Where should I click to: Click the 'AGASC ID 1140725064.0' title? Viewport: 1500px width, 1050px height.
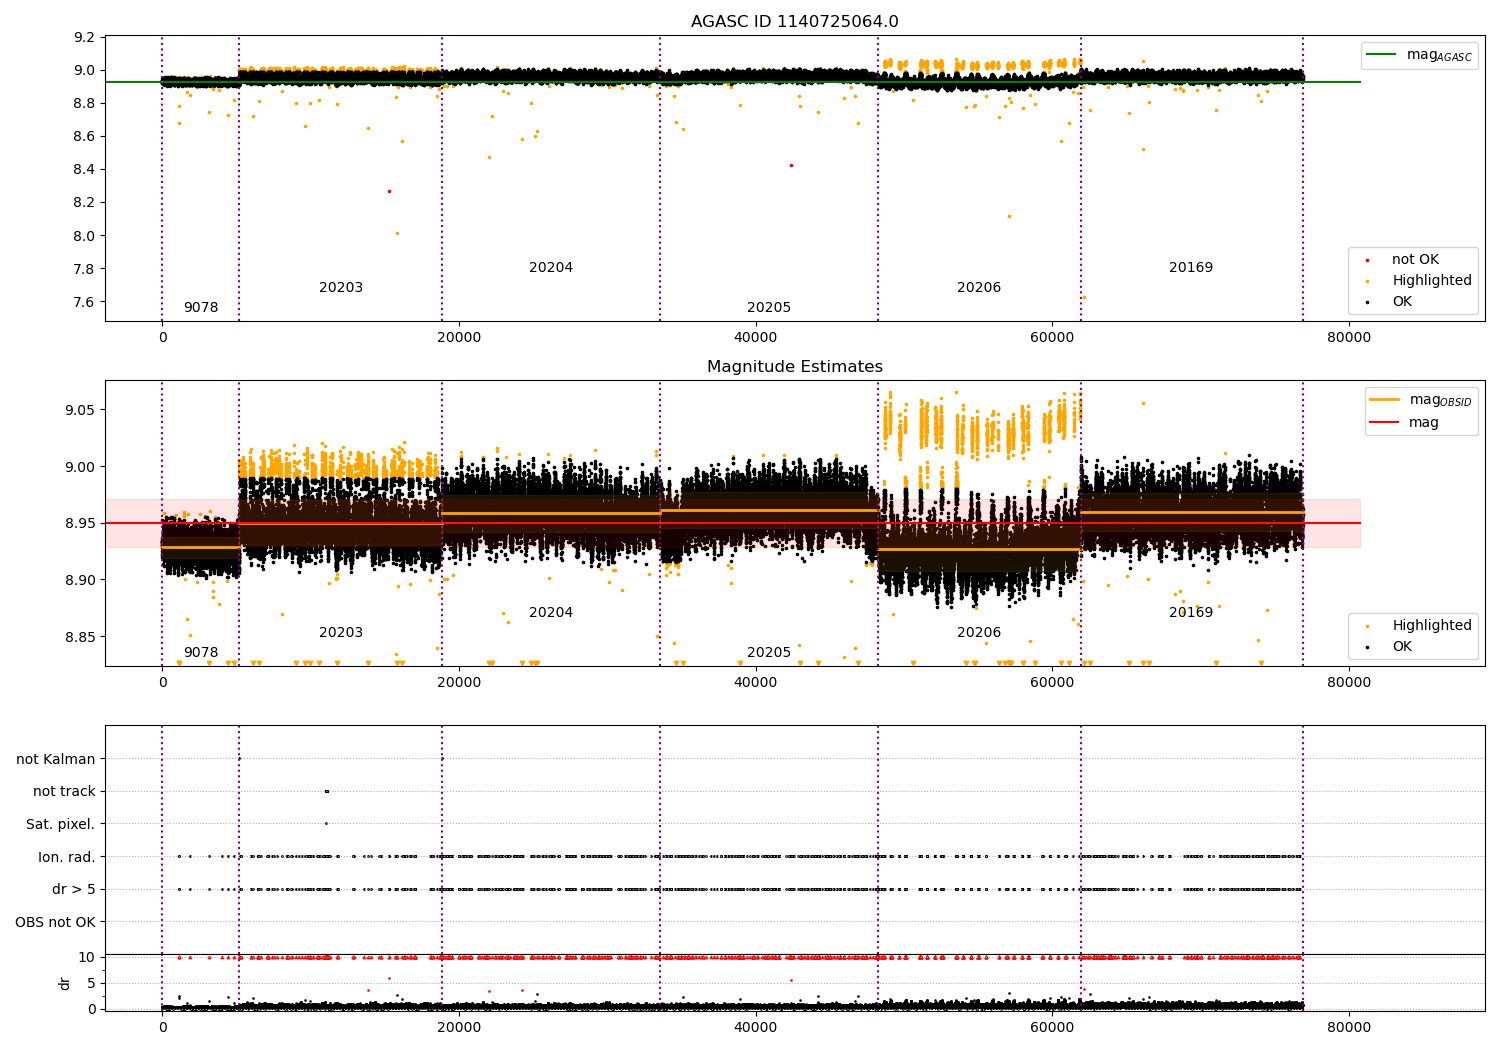(x=794, y=22)
